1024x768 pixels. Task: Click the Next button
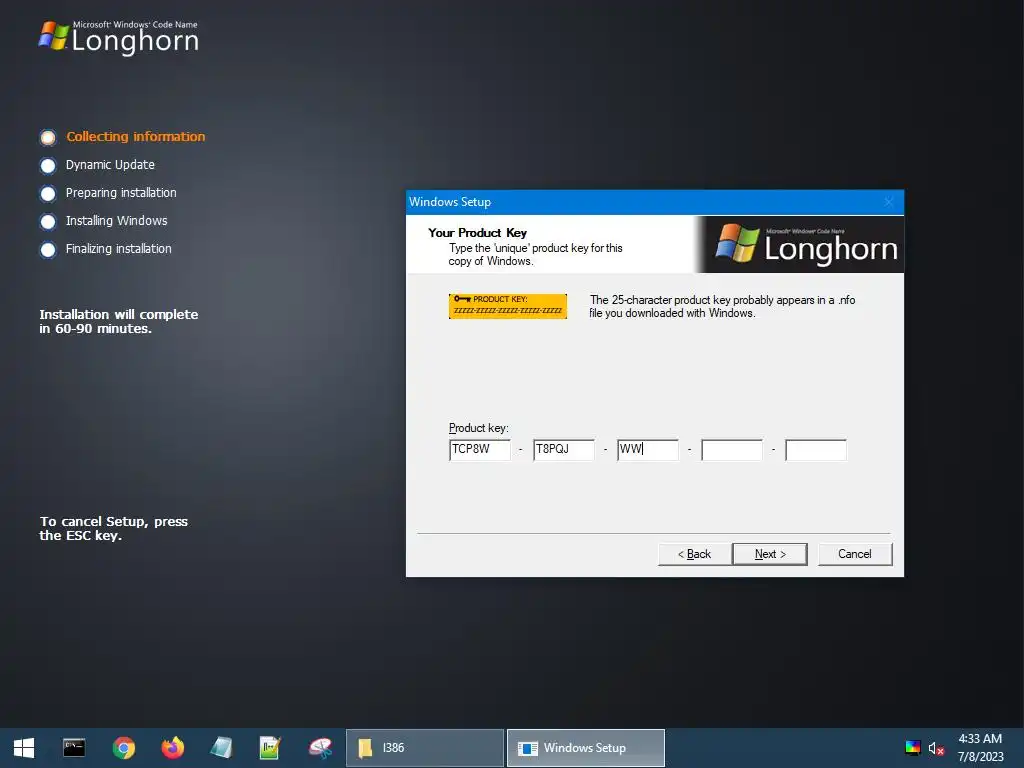coord(770,554)
